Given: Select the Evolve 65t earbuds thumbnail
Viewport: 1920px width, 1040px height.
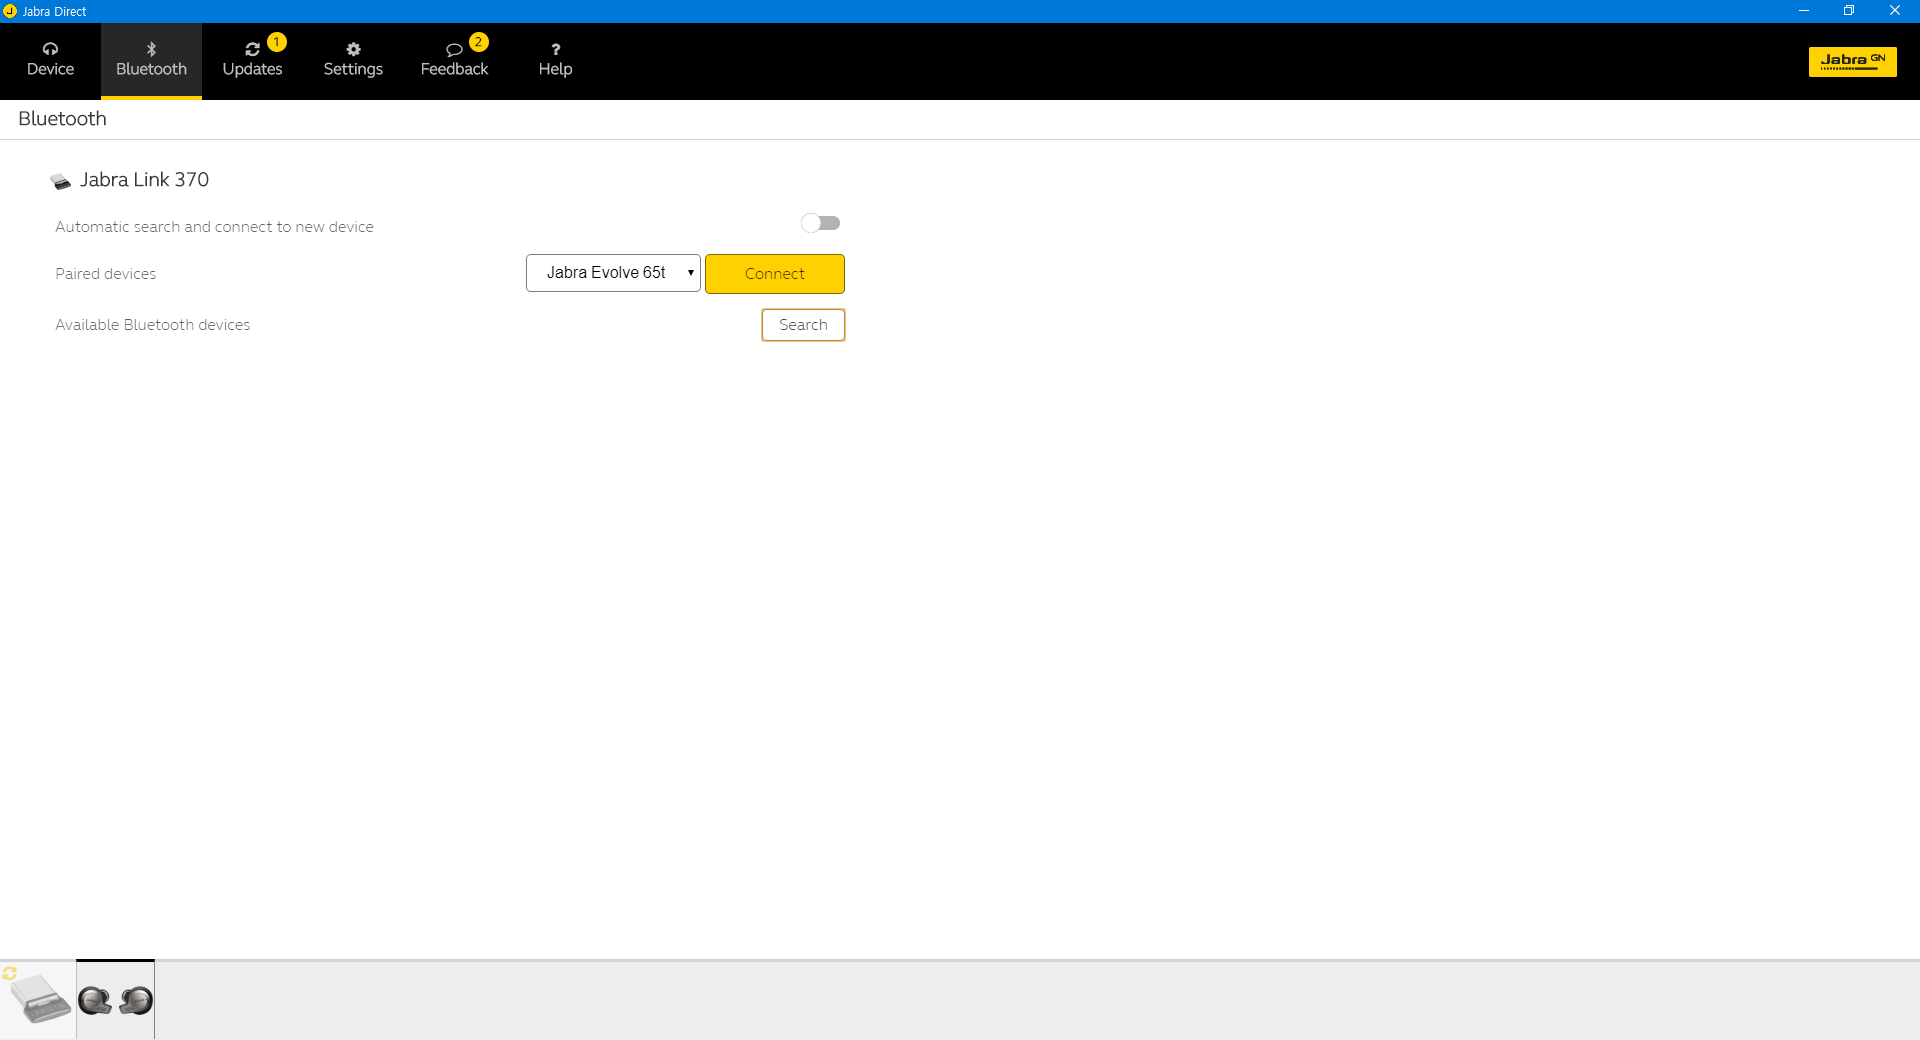Looking at the screenshot, I should (116, 1000).
